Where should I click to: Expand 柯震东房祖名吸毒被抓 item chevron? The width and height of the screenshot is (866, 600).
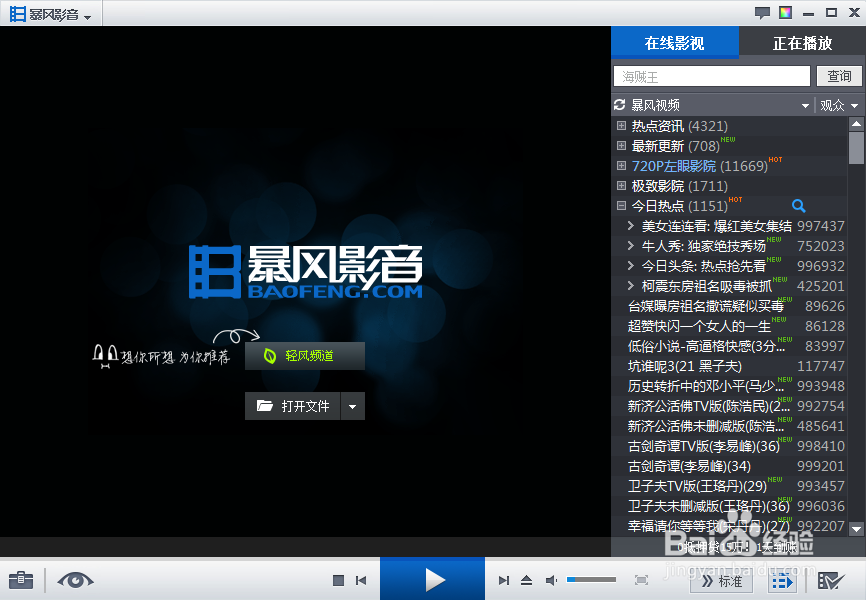631,286
